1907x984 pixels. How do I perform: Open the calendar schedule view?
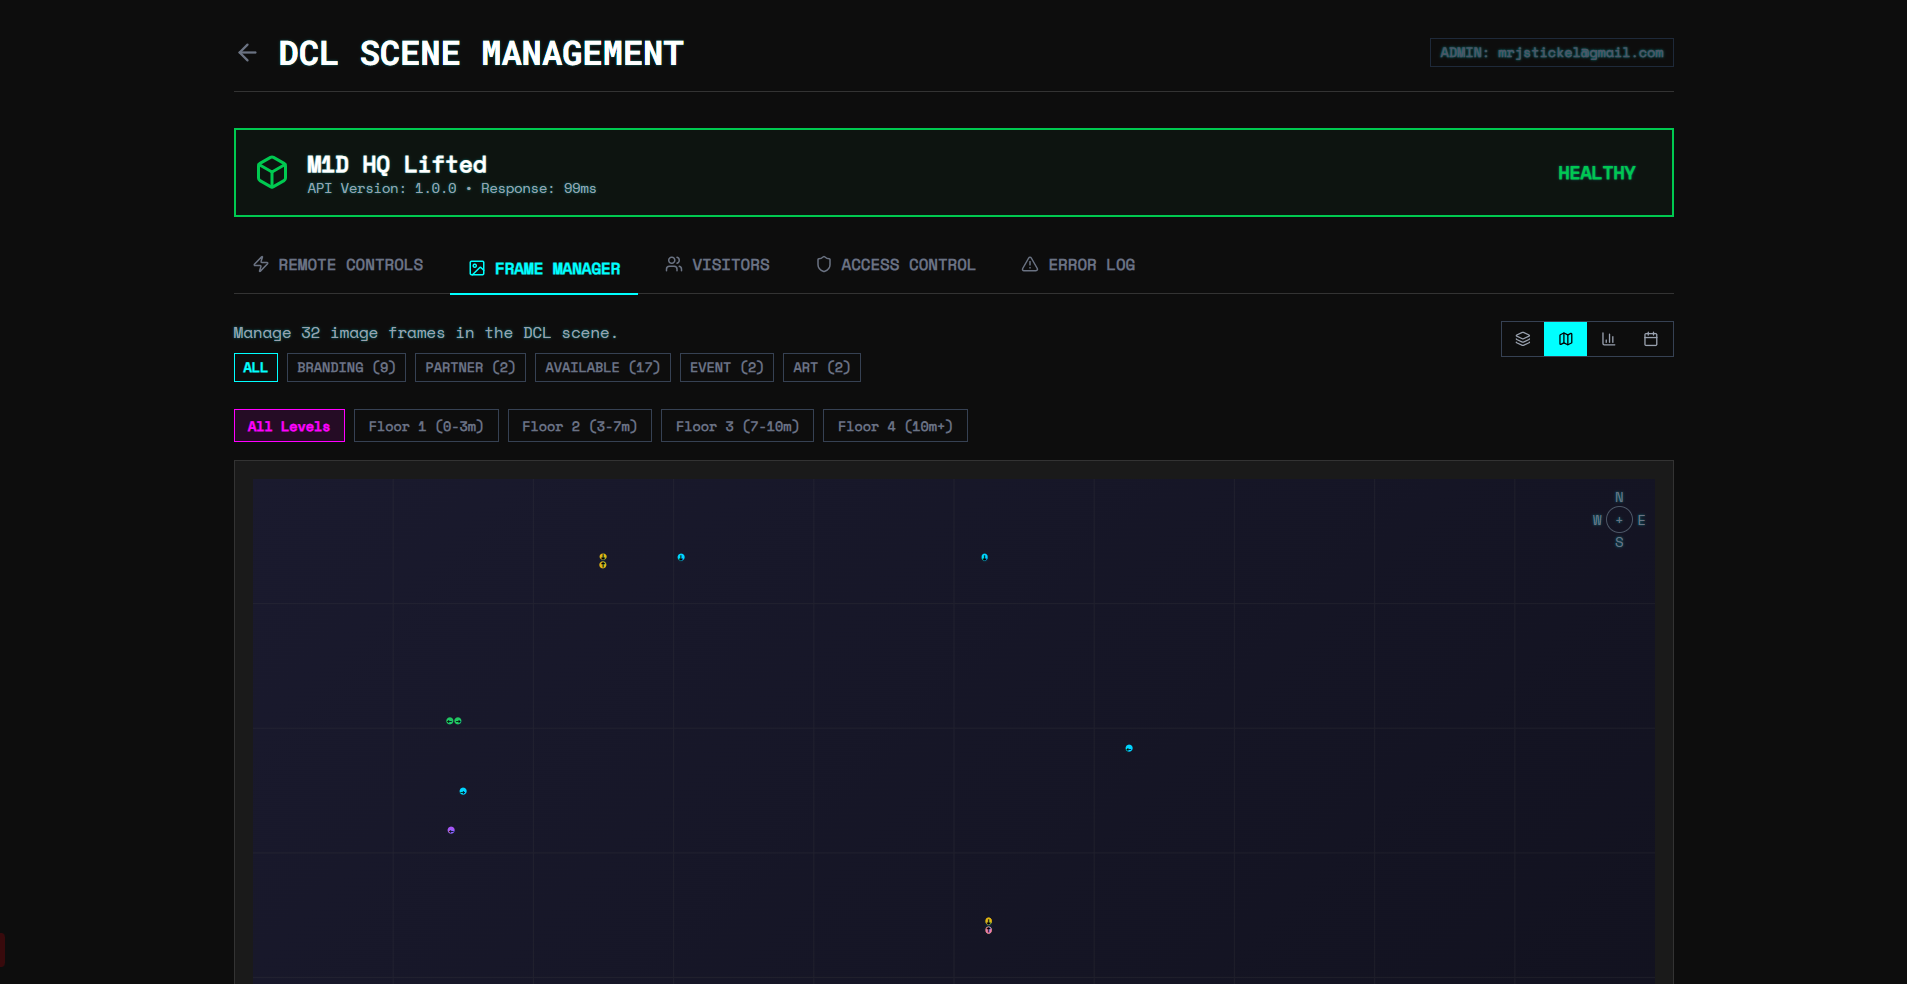1650,339
